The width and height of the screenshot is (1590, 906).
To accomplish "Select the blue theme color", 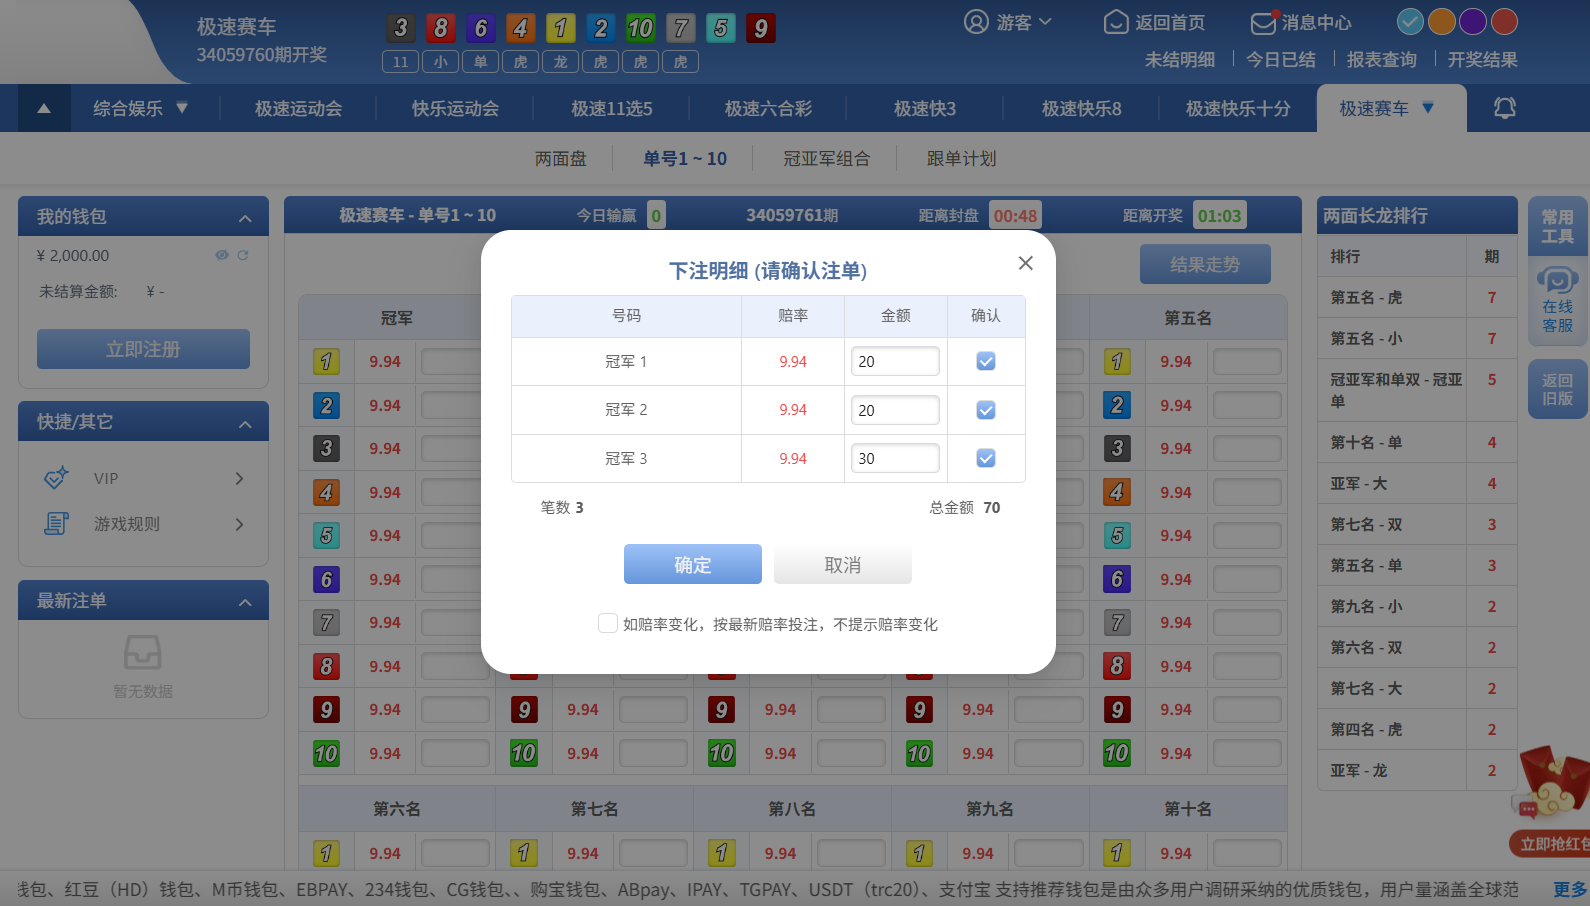I will click(x=1410, y=21).
